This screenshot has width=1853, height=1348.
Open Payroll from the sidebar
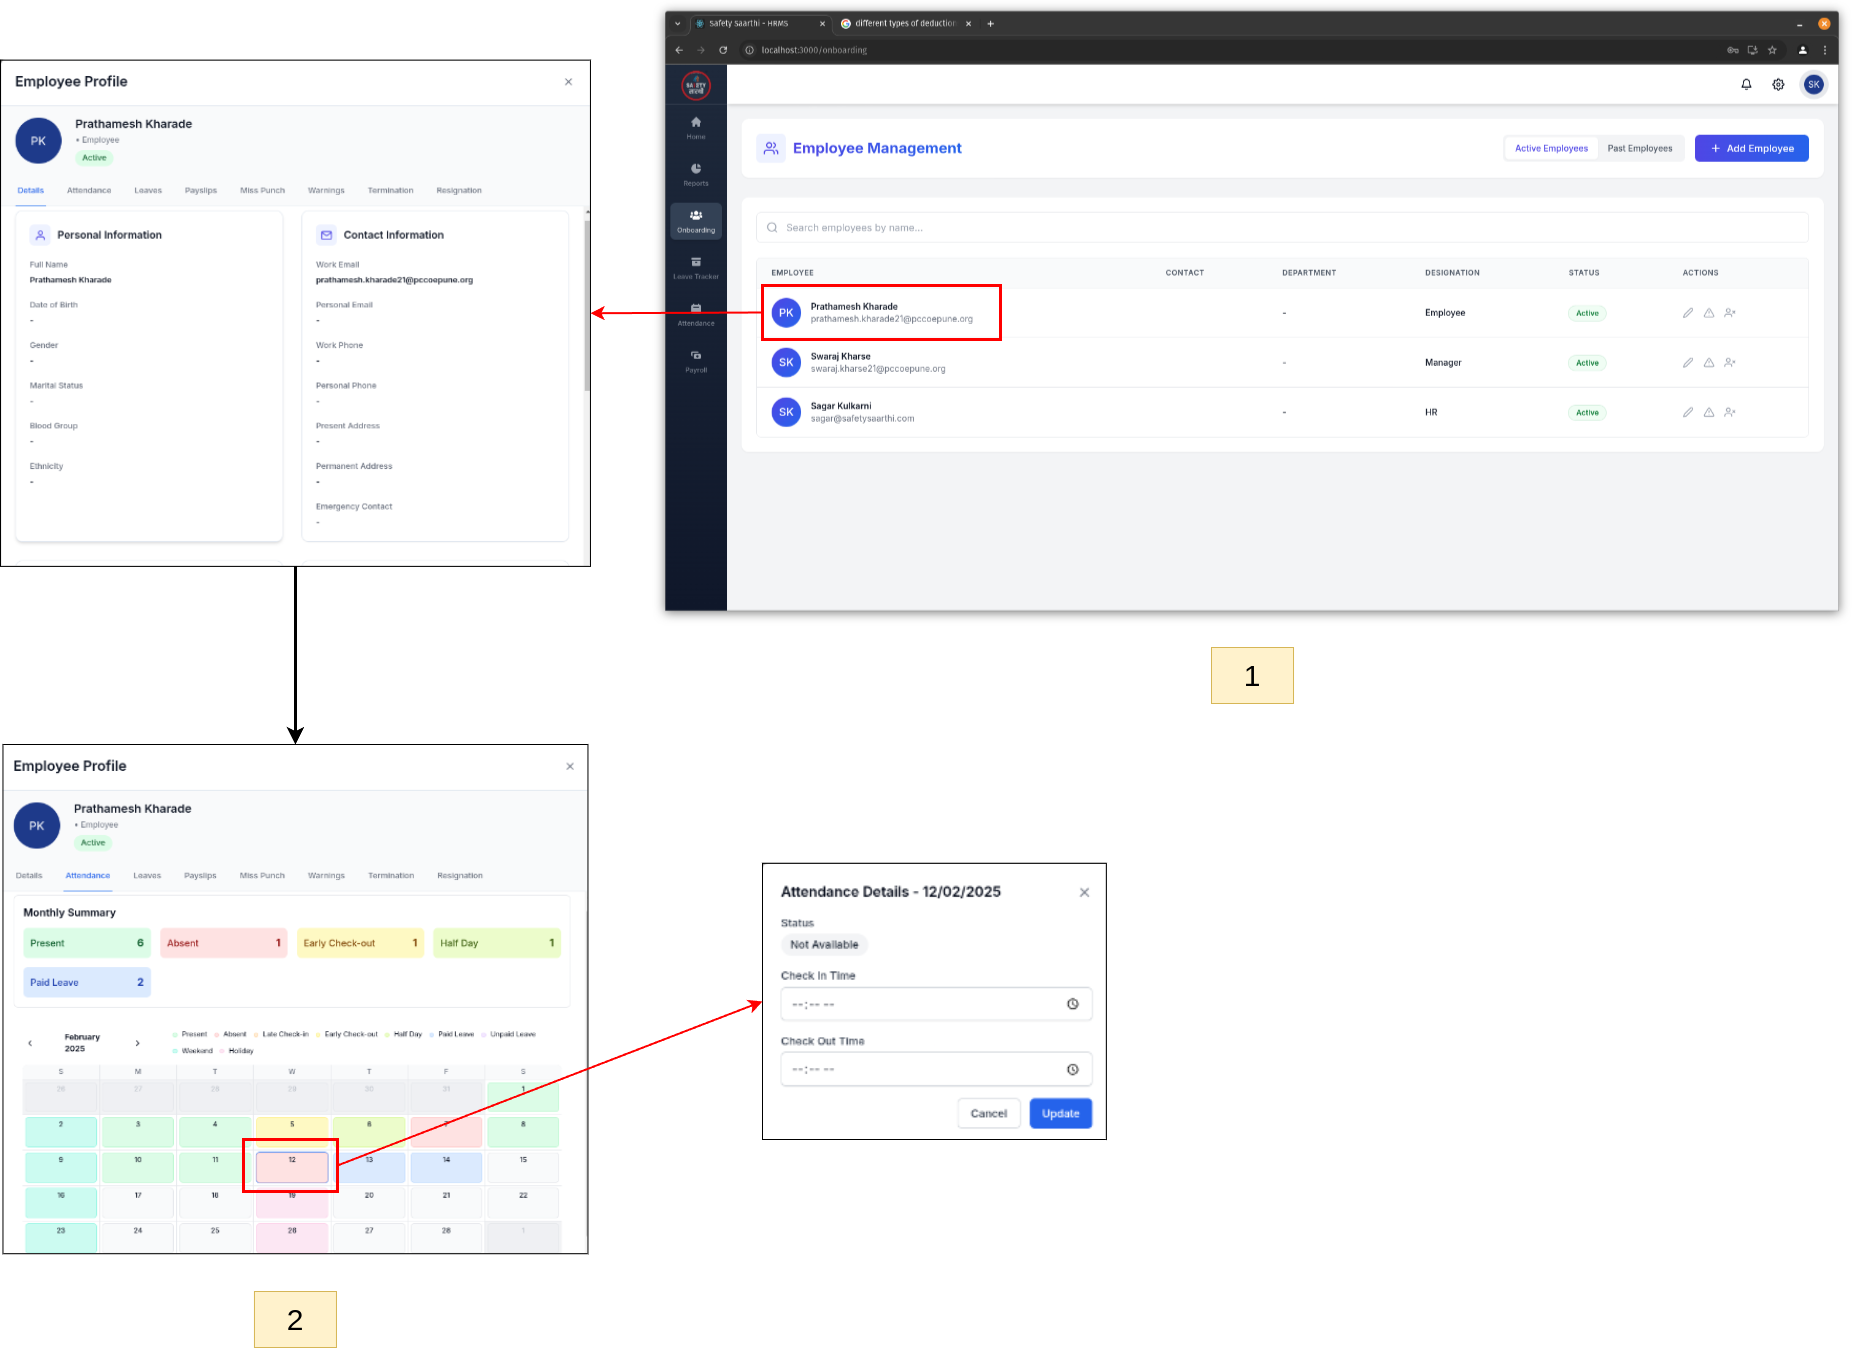(x=696, y=360)
